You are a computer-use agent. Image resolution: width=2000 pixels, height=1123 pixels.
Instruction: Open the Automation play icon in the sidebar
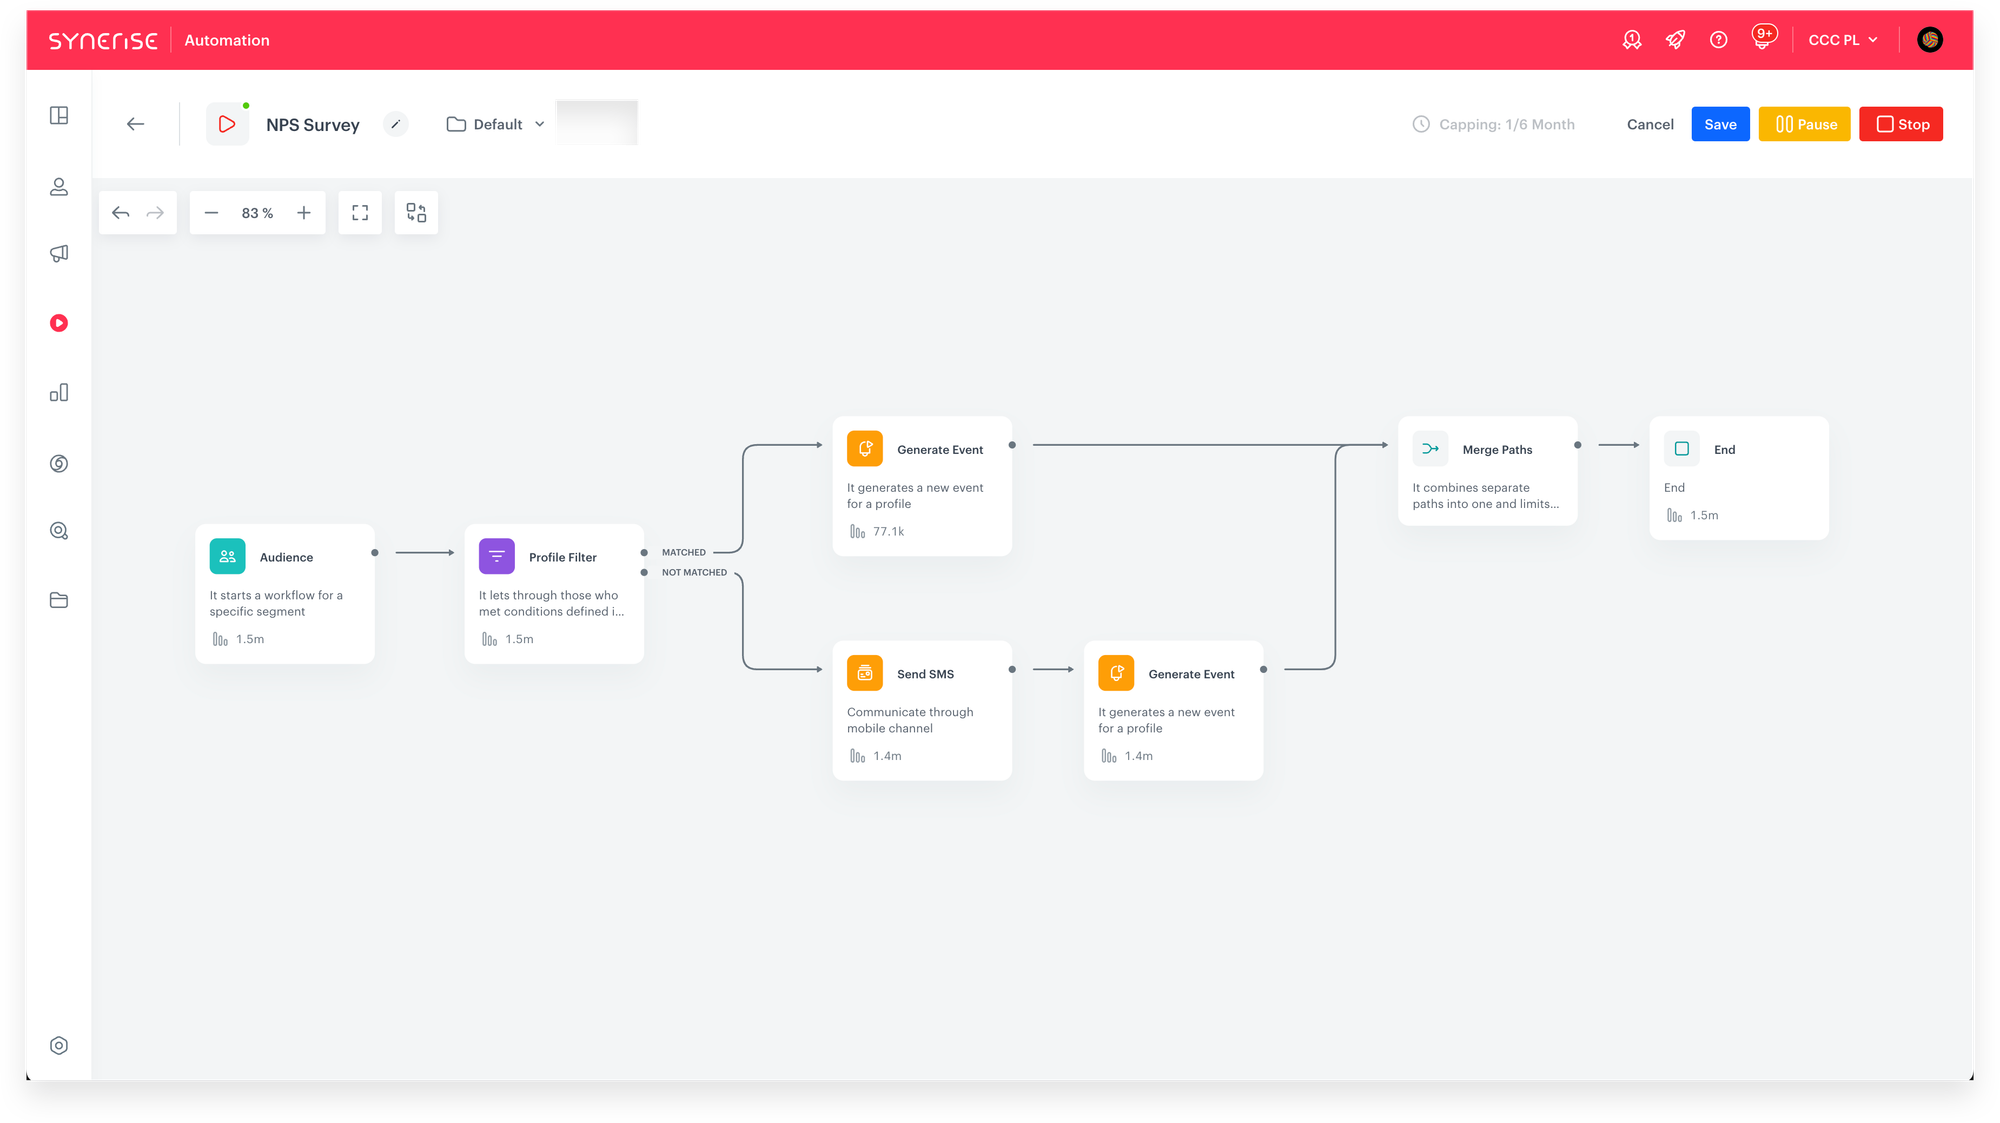(x=59, y=323)
